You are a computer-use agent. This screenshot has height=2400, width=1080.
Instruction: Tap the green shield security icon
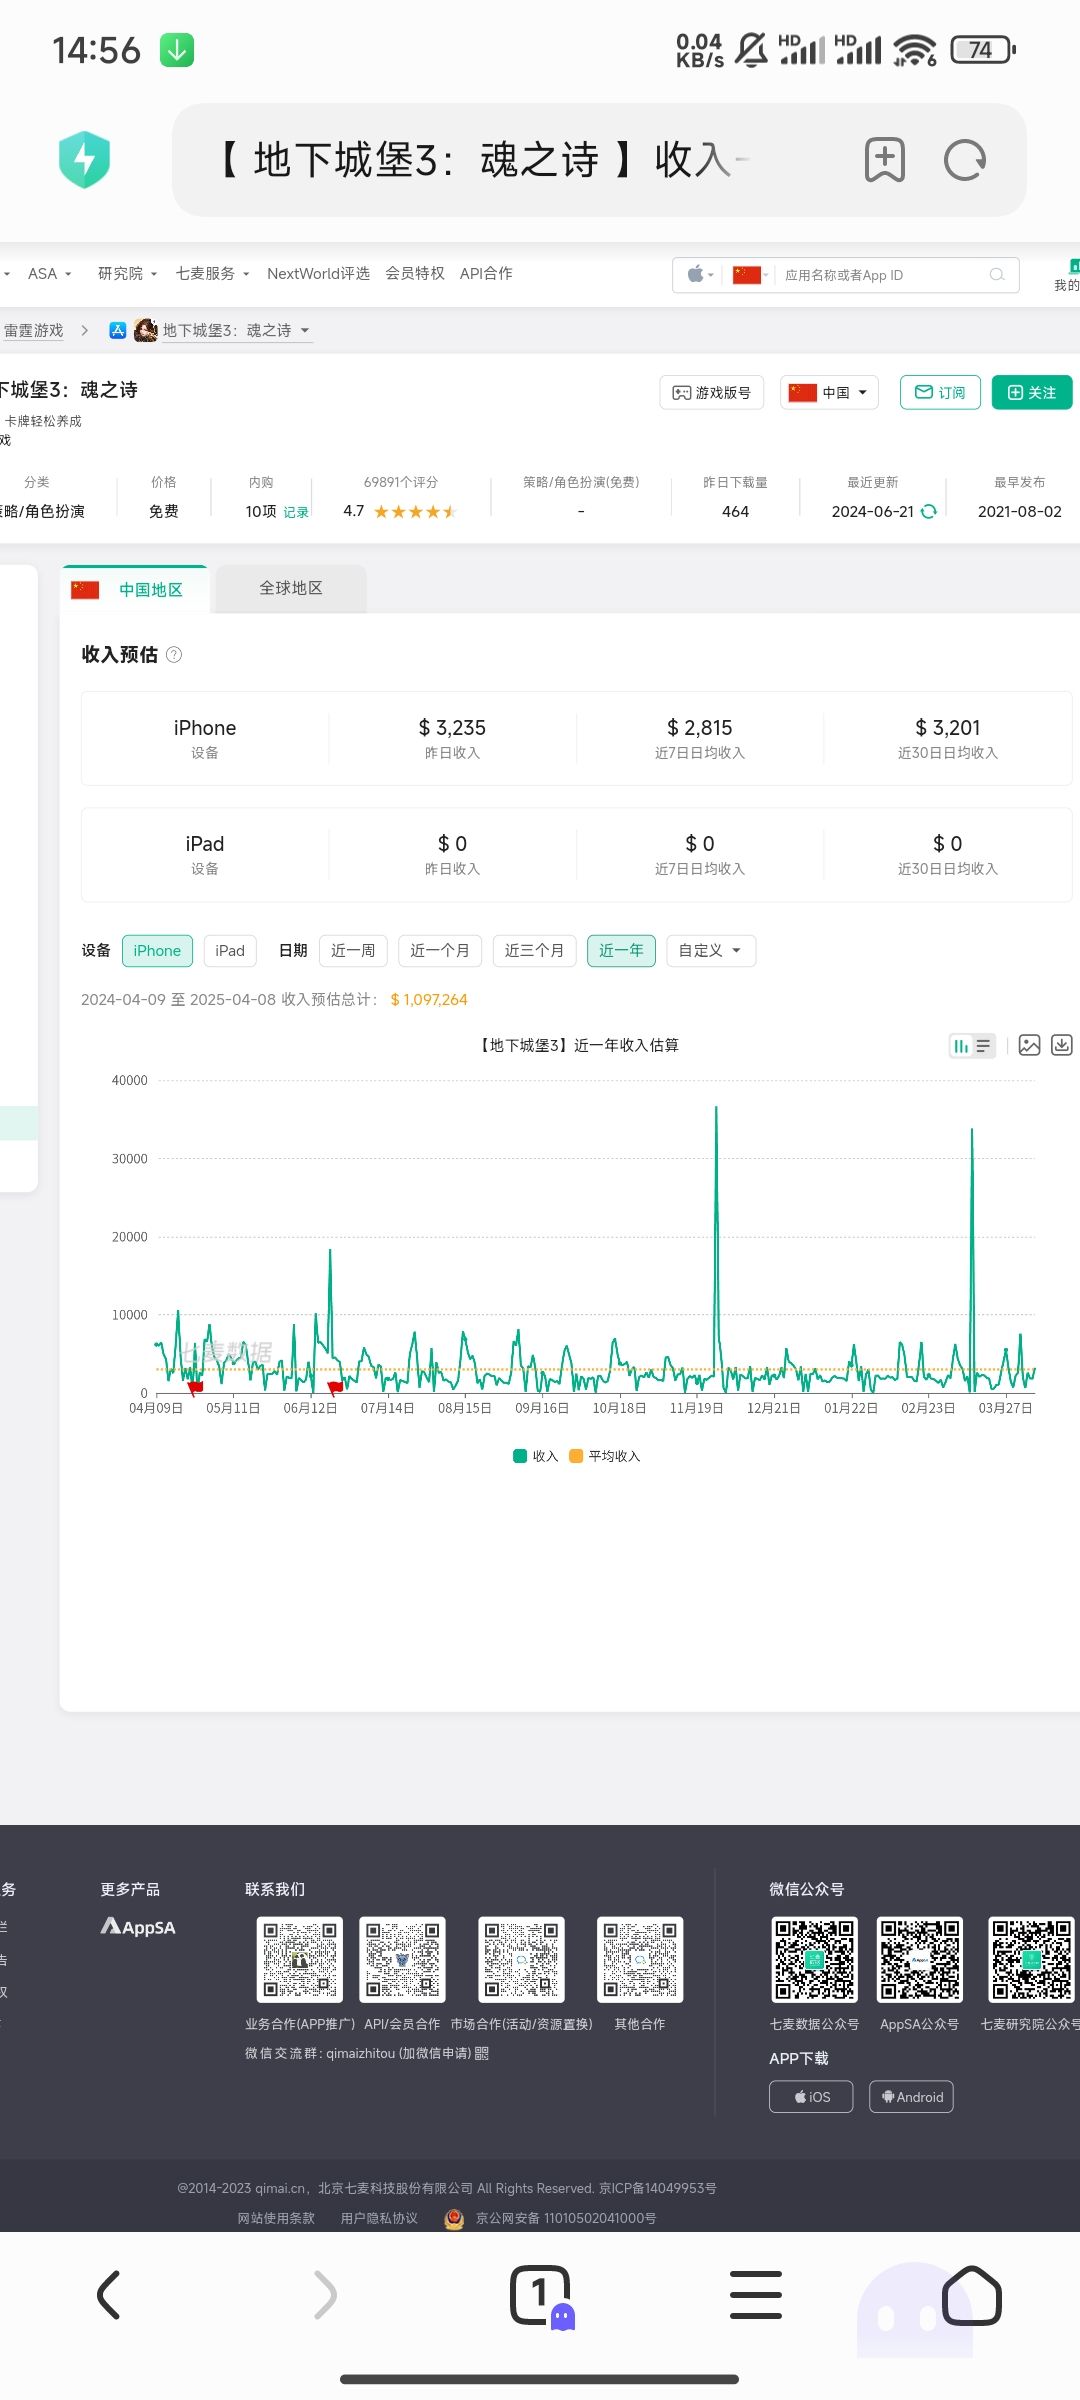click(x=85, y=160)
